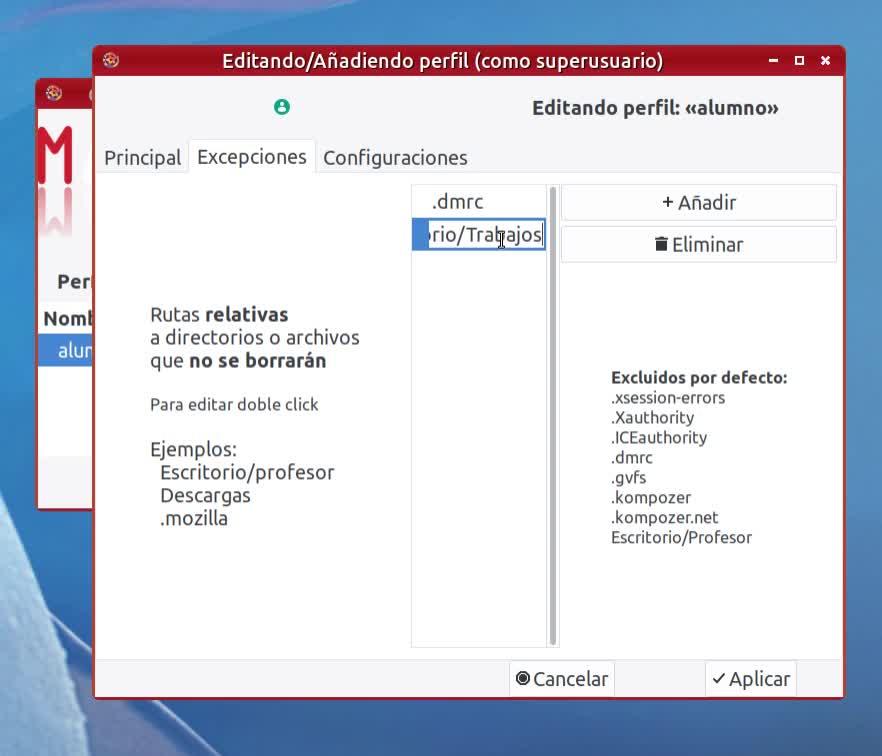Viewport: 882px width, 756px height.
Task: Click the Eliminar button
Action: 699,245
